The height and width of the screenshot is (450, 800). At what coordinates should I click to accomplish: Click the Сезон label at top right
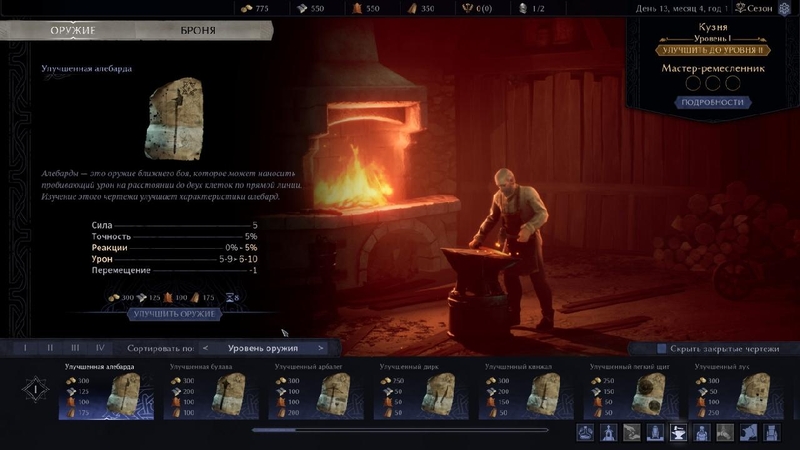point(760,8)
